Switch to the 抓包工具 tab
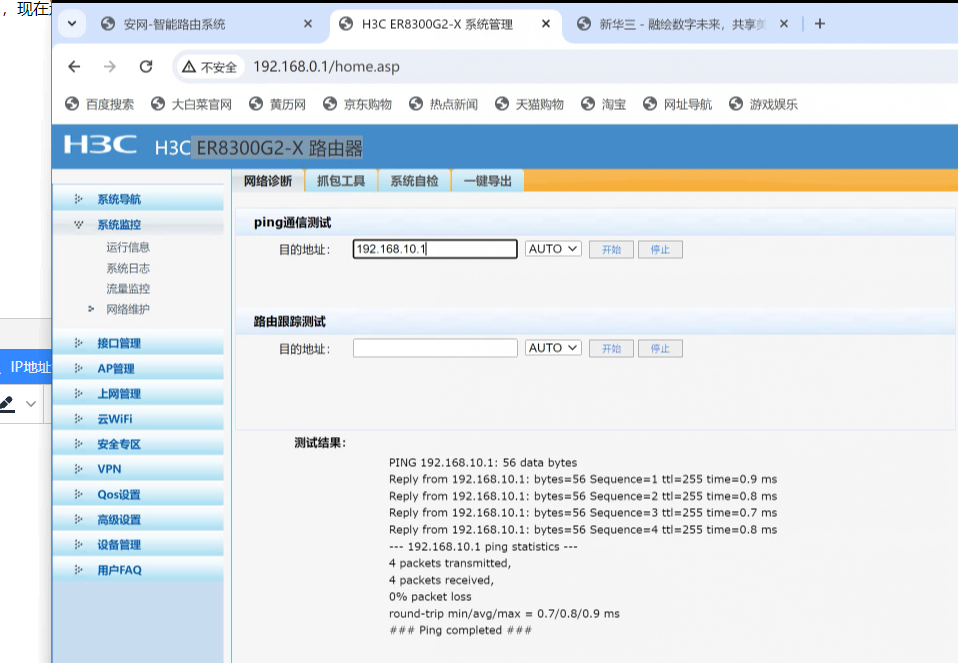 click(x=341, y=181)
